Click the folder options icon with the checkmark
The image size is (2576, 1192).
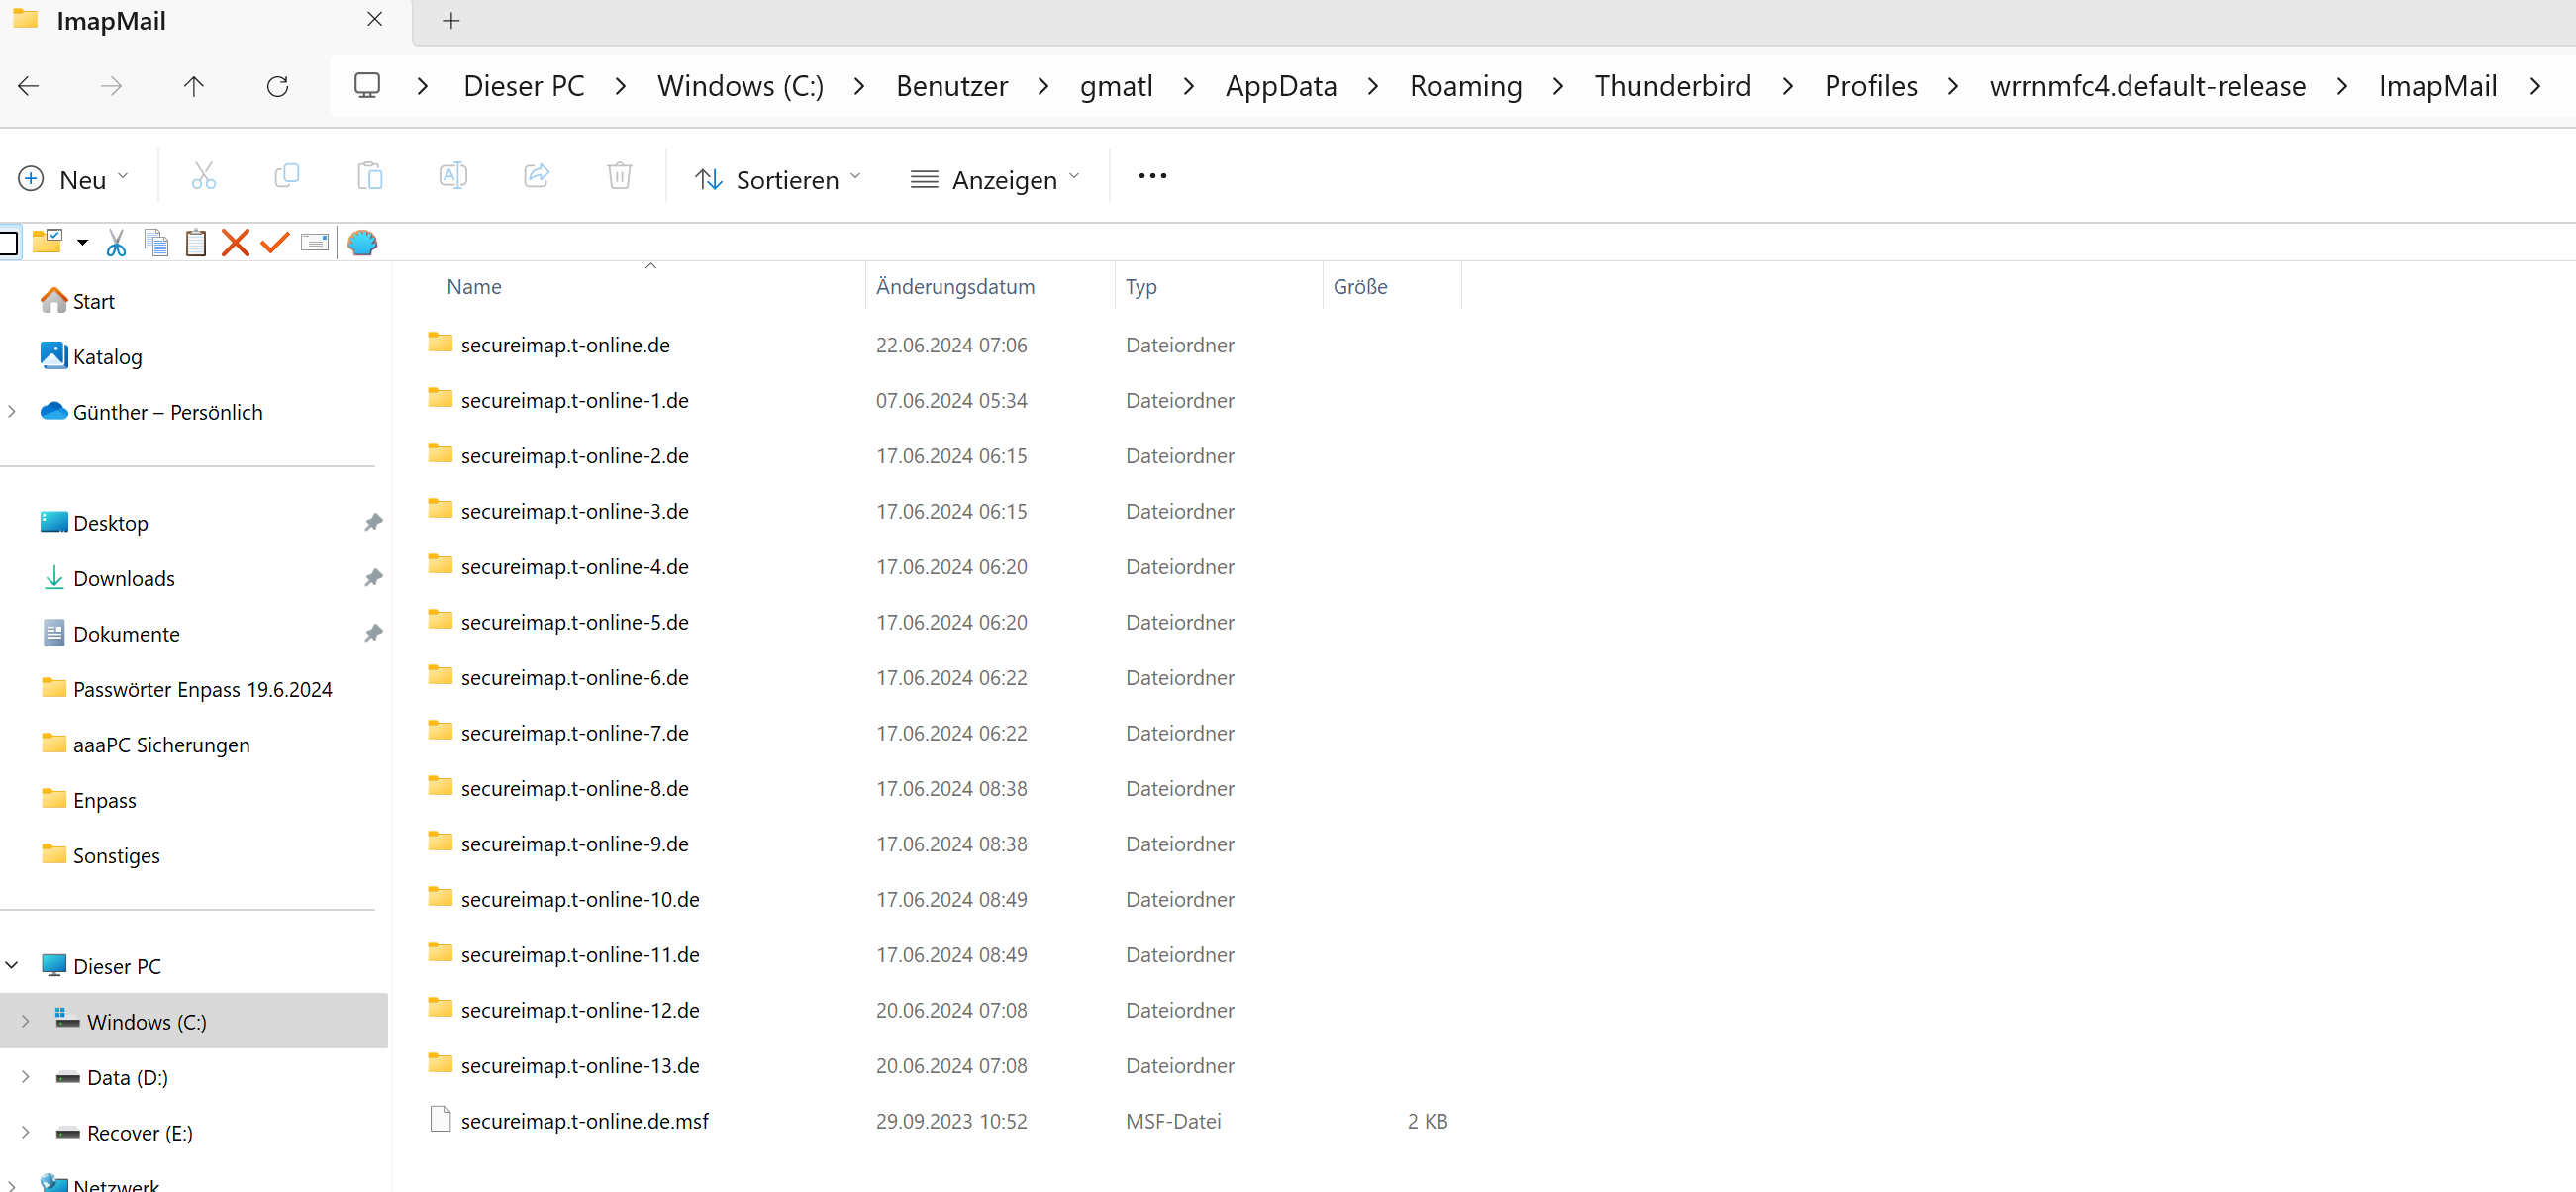click(x=47, y=242)
